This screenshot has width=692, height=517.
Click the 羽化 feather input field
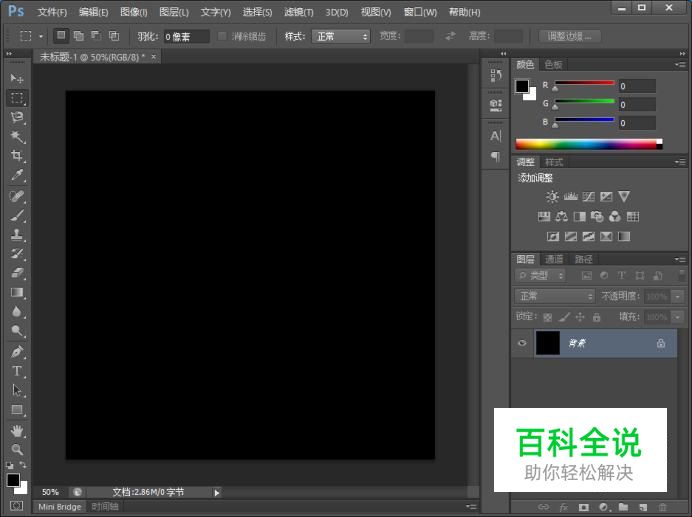(x=187, y=36)
